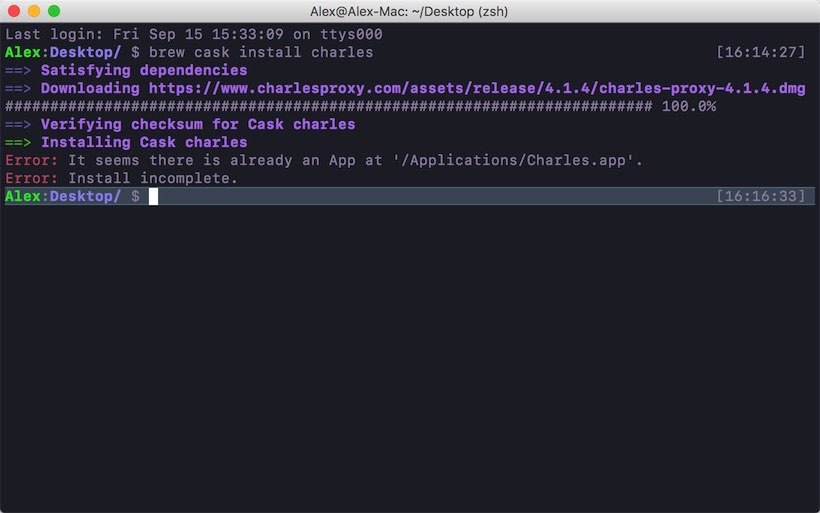Click the [16:16:33] timestamp
820x513 pixels.
pyautogui.click(x=761, y=196)
